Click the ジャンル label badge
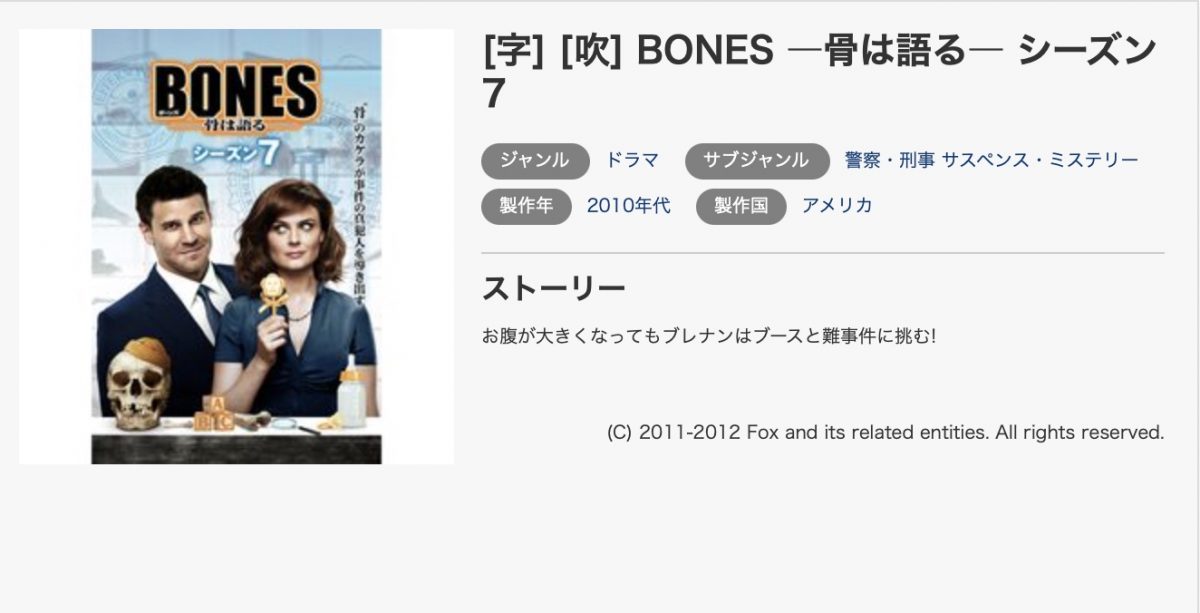 pyautogui.click(x=536, y=161)
